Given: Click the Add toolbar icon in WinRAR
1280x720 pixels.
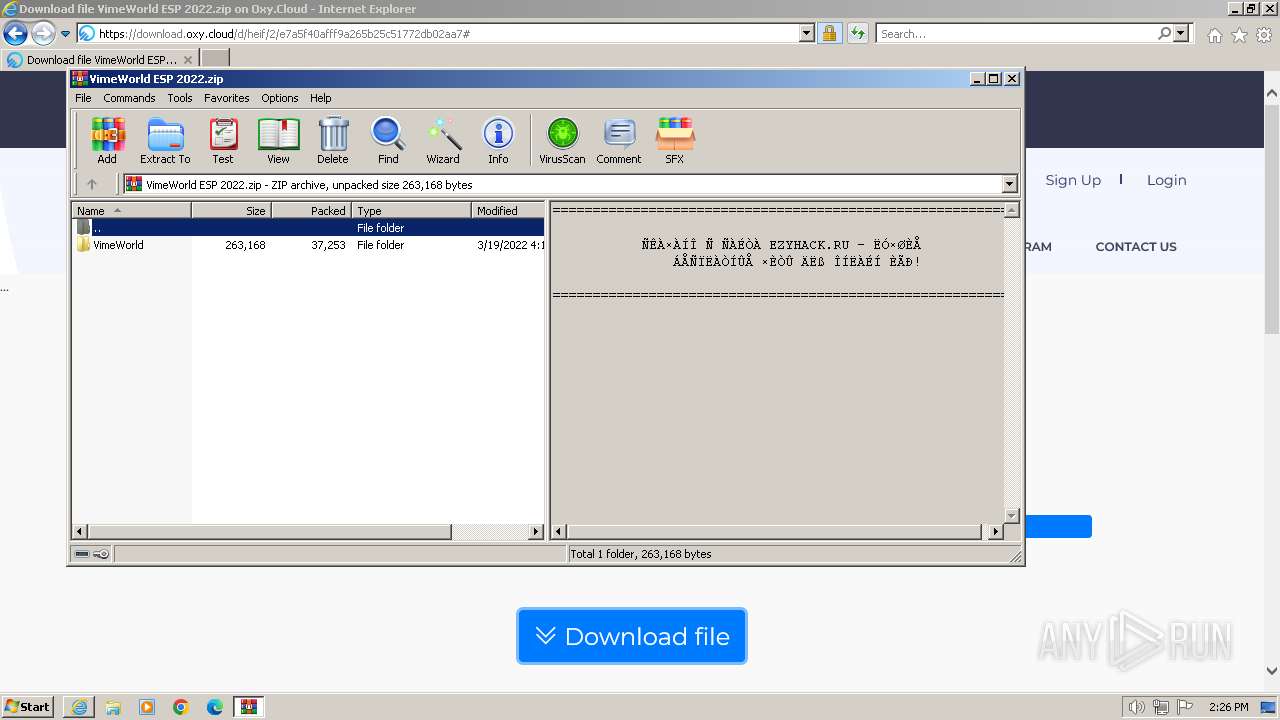Looking at the screenshot, I should 107,140.
